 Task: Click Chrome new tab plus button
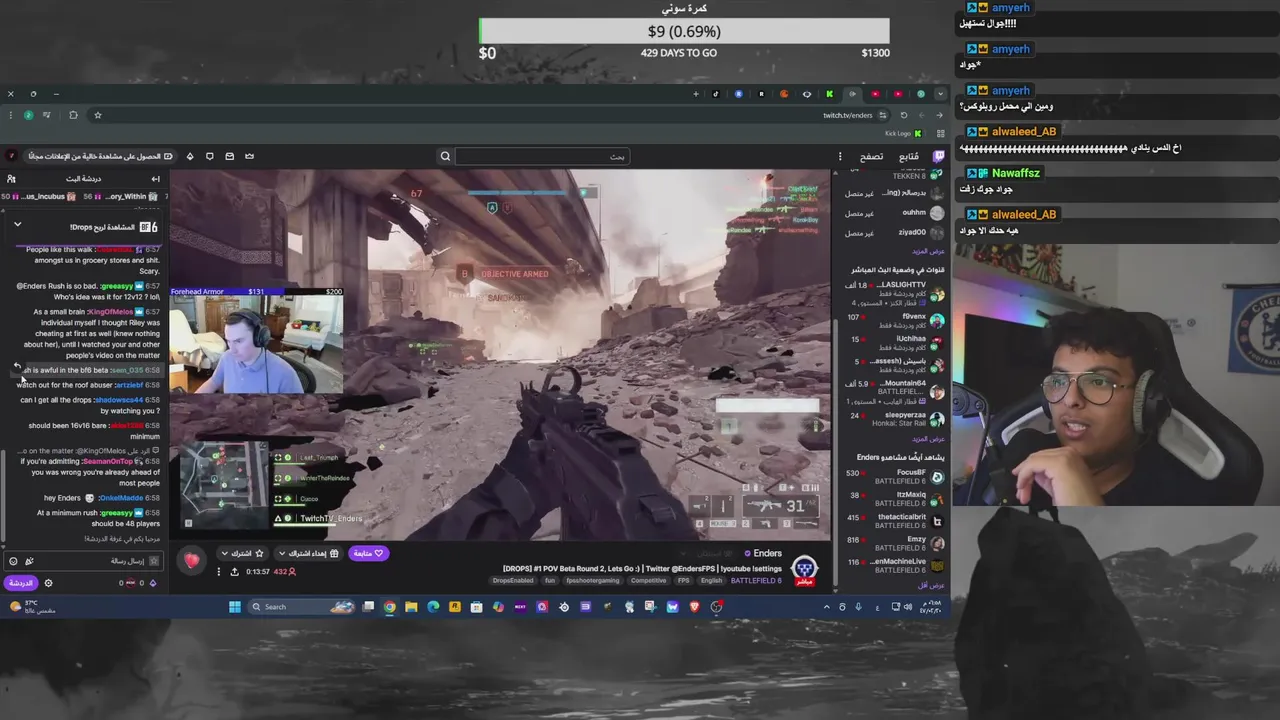[x=696, y=94]
